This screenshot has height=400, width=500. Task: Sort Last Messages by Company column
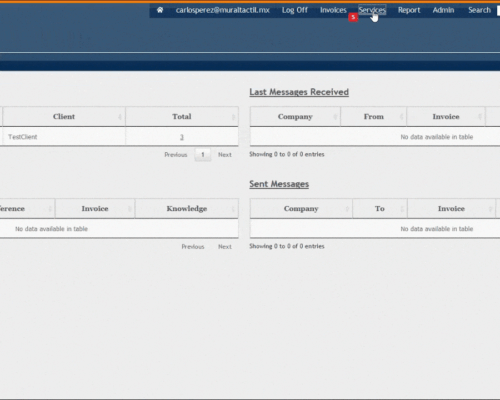point(295,117)
